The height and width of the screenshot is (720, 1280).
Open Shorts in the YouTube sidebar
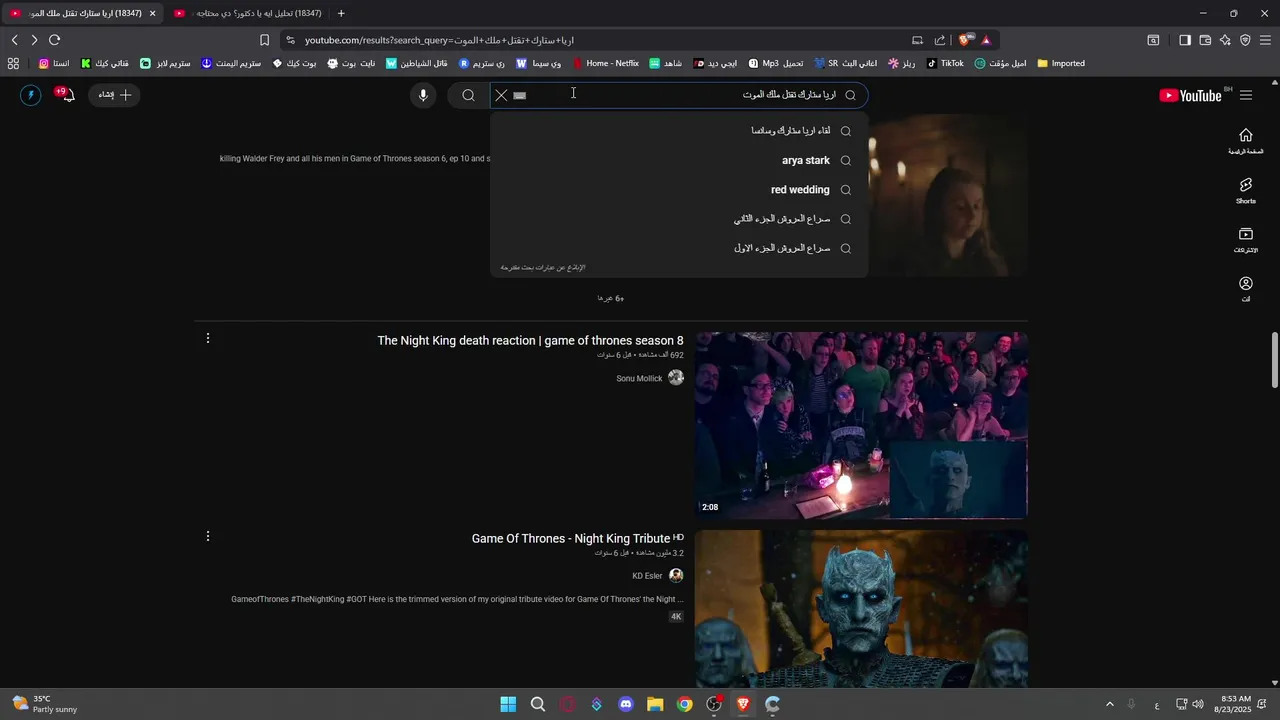1246,190
